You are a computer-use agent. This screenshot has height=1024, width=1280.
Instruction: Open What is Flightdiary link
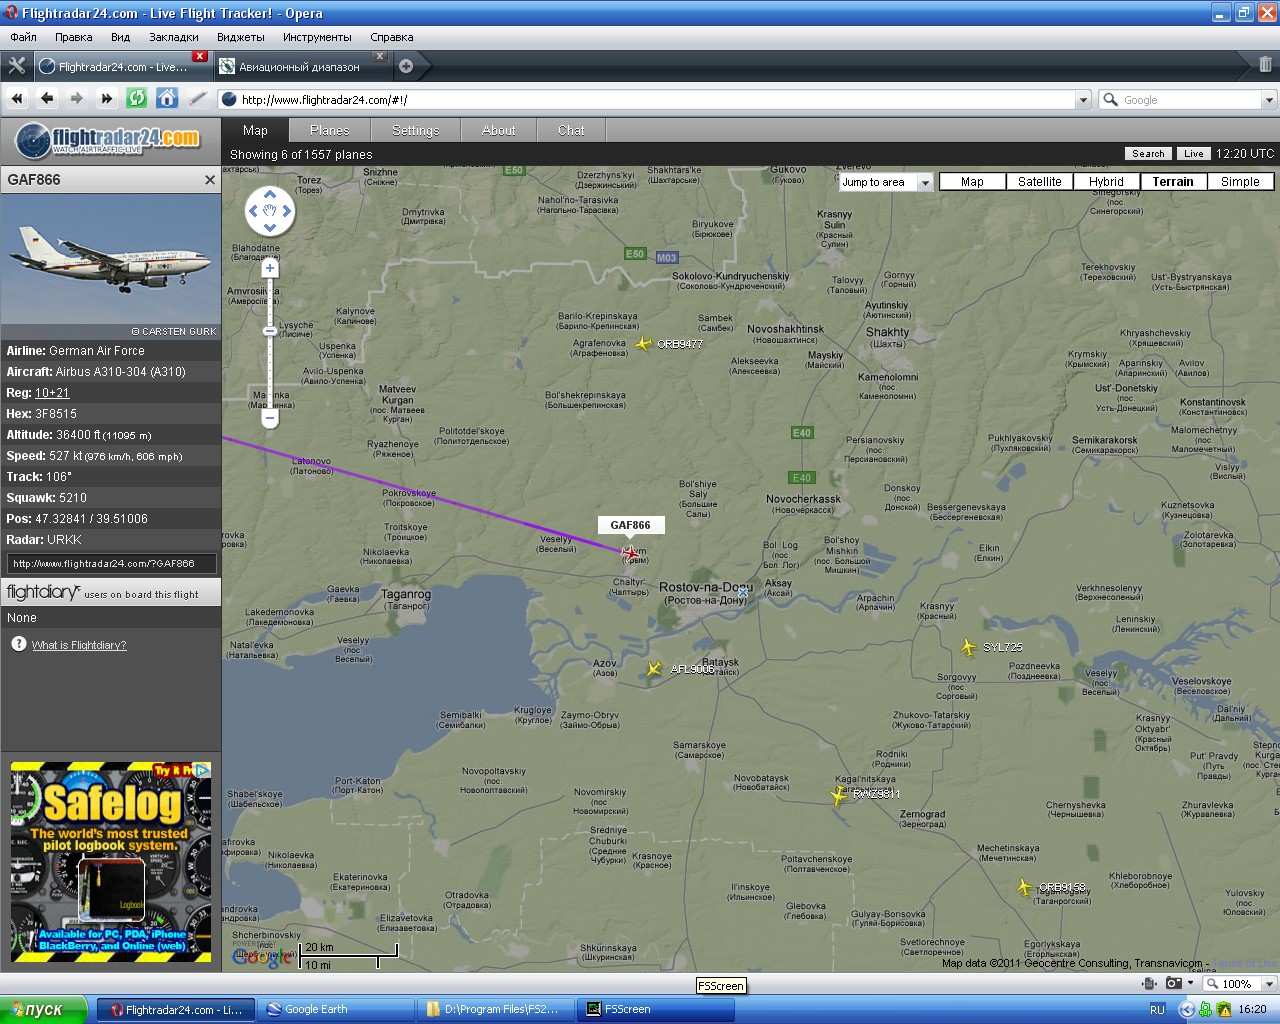79,645
